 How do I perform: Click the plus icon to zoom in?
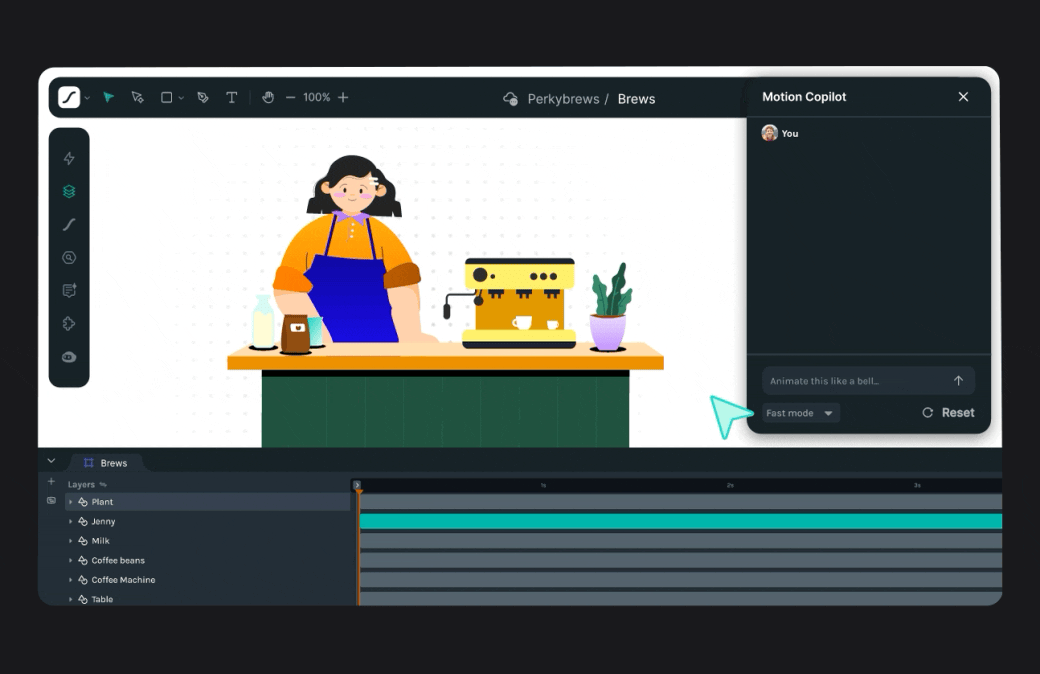tap(343, 98)
